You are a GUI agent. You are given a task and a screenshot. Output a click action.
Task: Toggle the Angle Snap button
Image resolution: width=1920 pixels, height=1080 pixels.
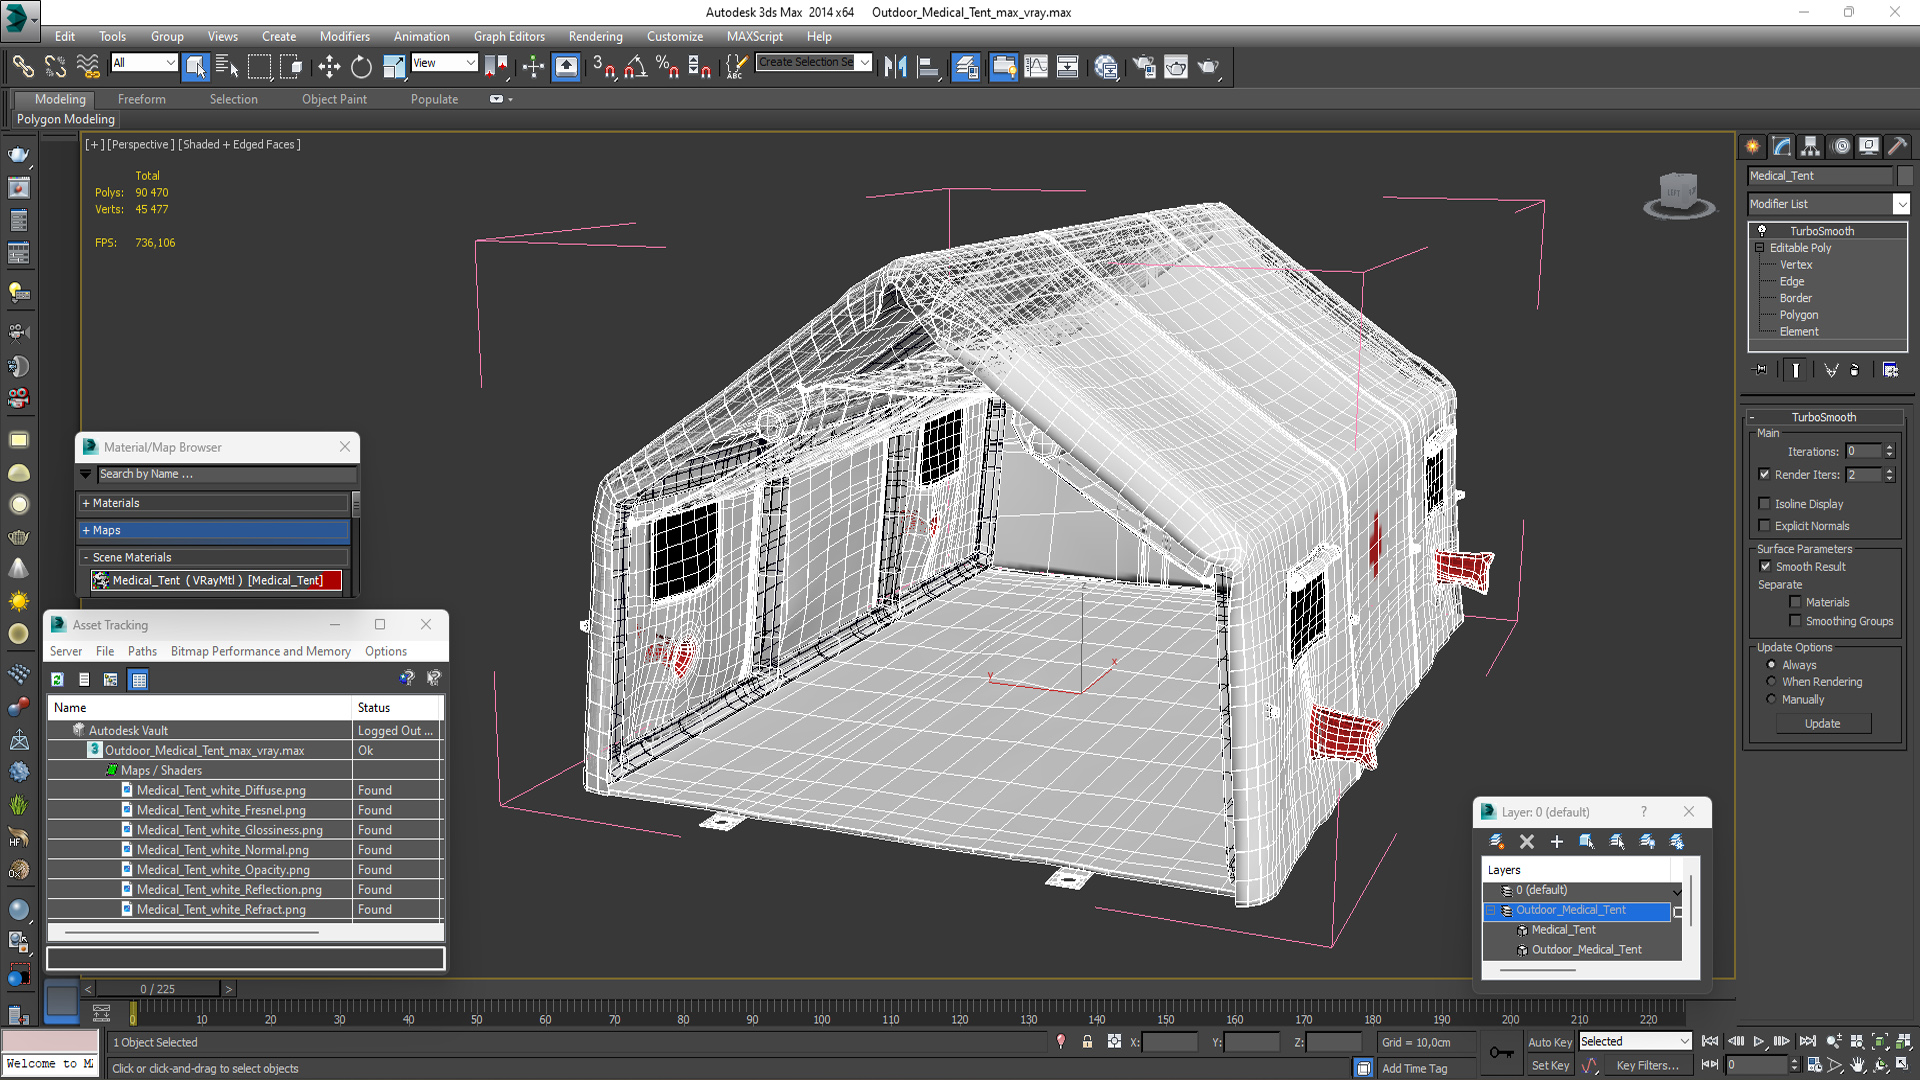(636, 67)
